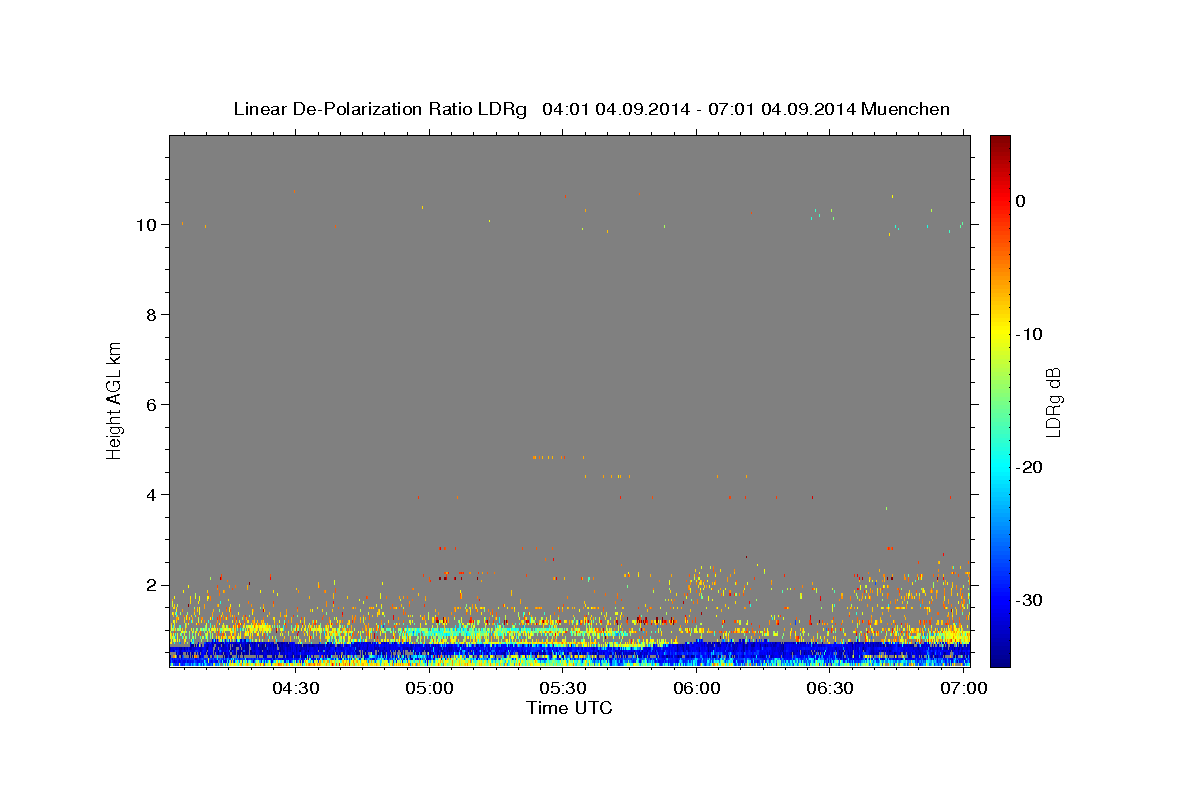Click the colorbar tick label -10
The height and width of the screenshot is (800, 1200).
(1029, 334)
